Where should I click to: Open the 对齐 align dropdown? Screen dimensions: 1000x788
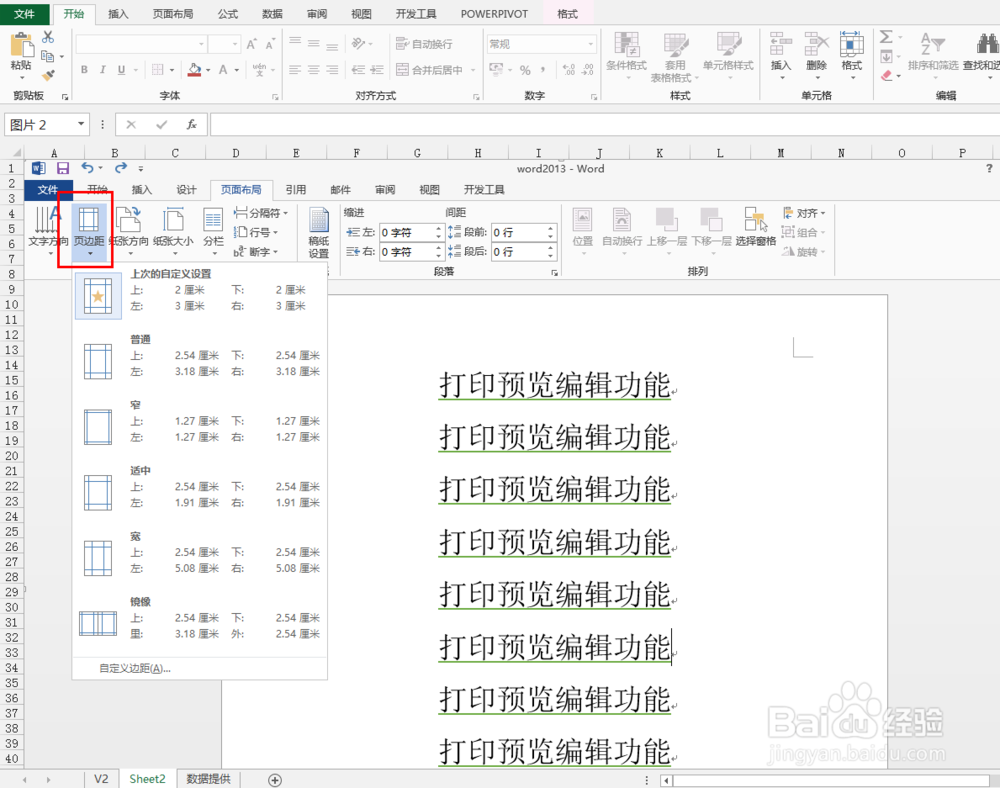point(805,212)
